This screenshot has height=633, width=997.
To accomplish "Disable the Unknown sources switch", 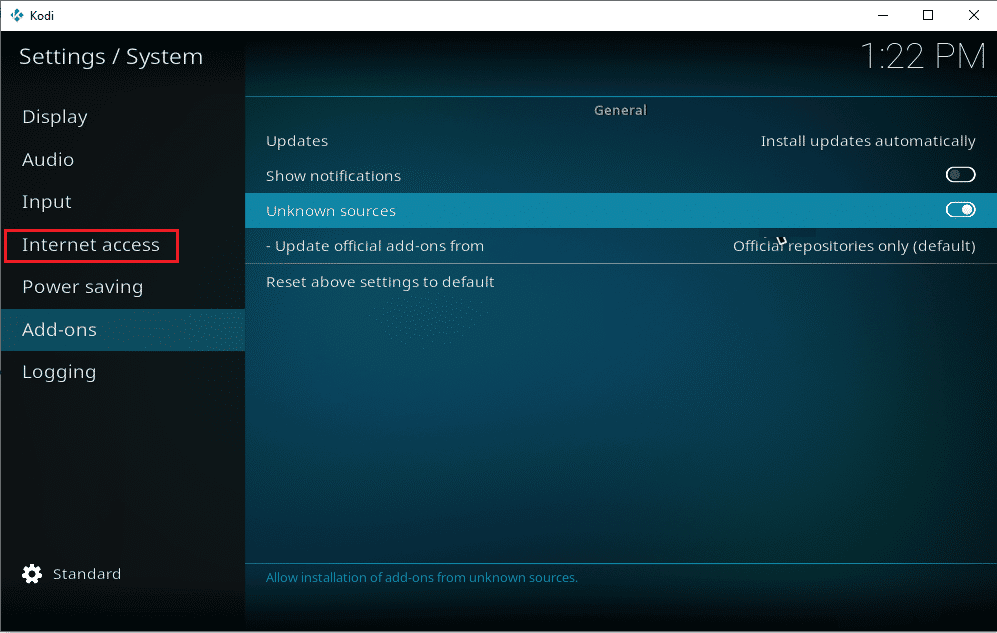I will (x=960, y=210).
